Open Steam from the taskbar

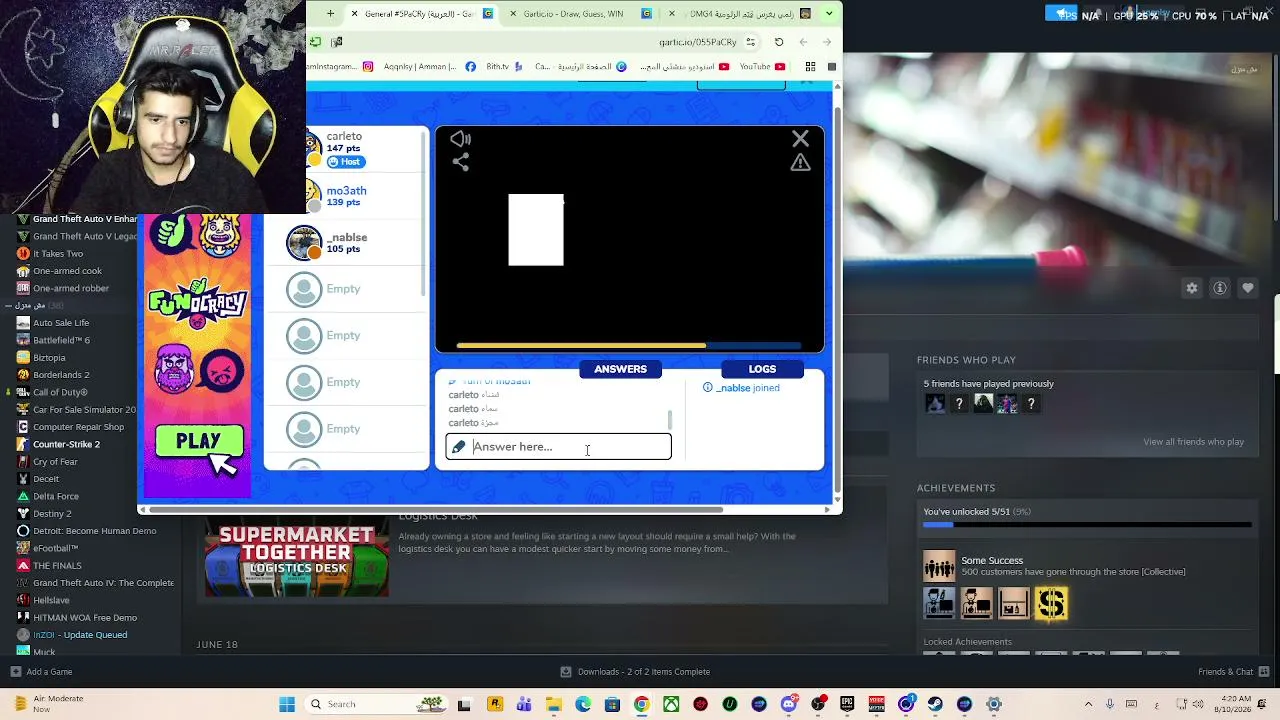tap(935, 704)
